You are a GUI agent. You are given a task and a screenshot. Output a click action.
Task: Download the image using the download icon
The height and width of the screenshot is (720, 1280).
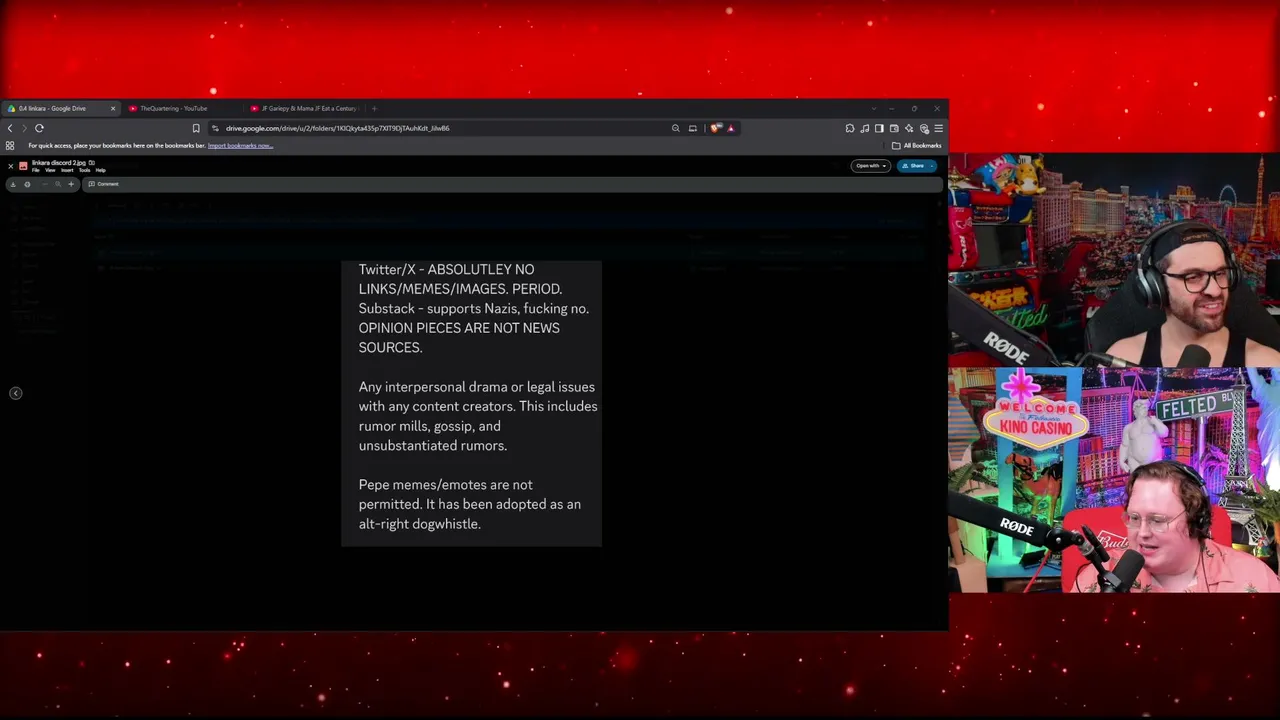[x=13, y=184]
